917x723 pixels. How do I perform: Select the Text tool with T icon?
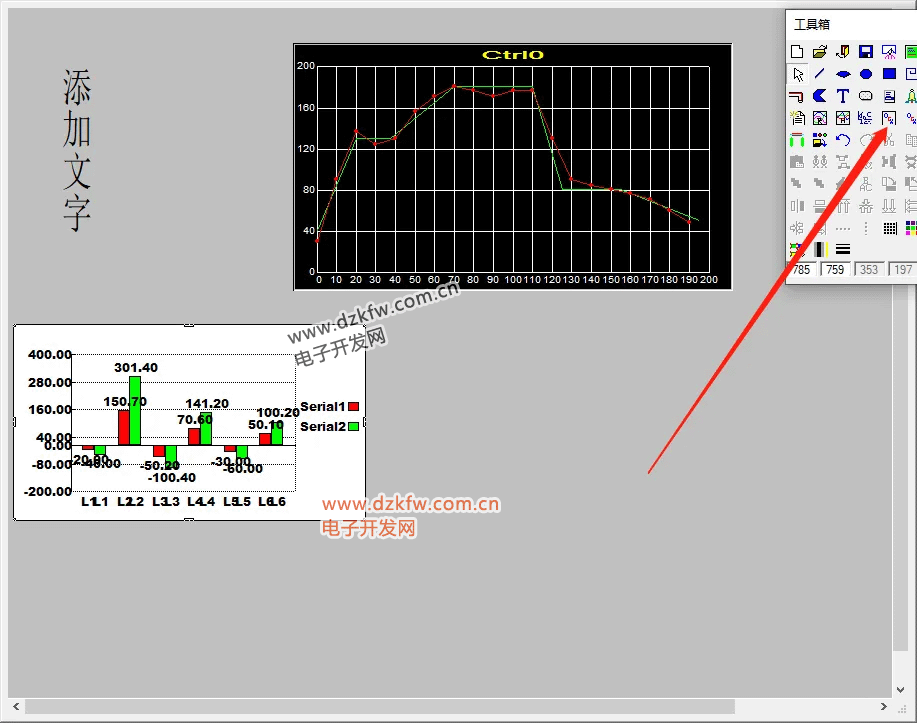tap(843, 96)
